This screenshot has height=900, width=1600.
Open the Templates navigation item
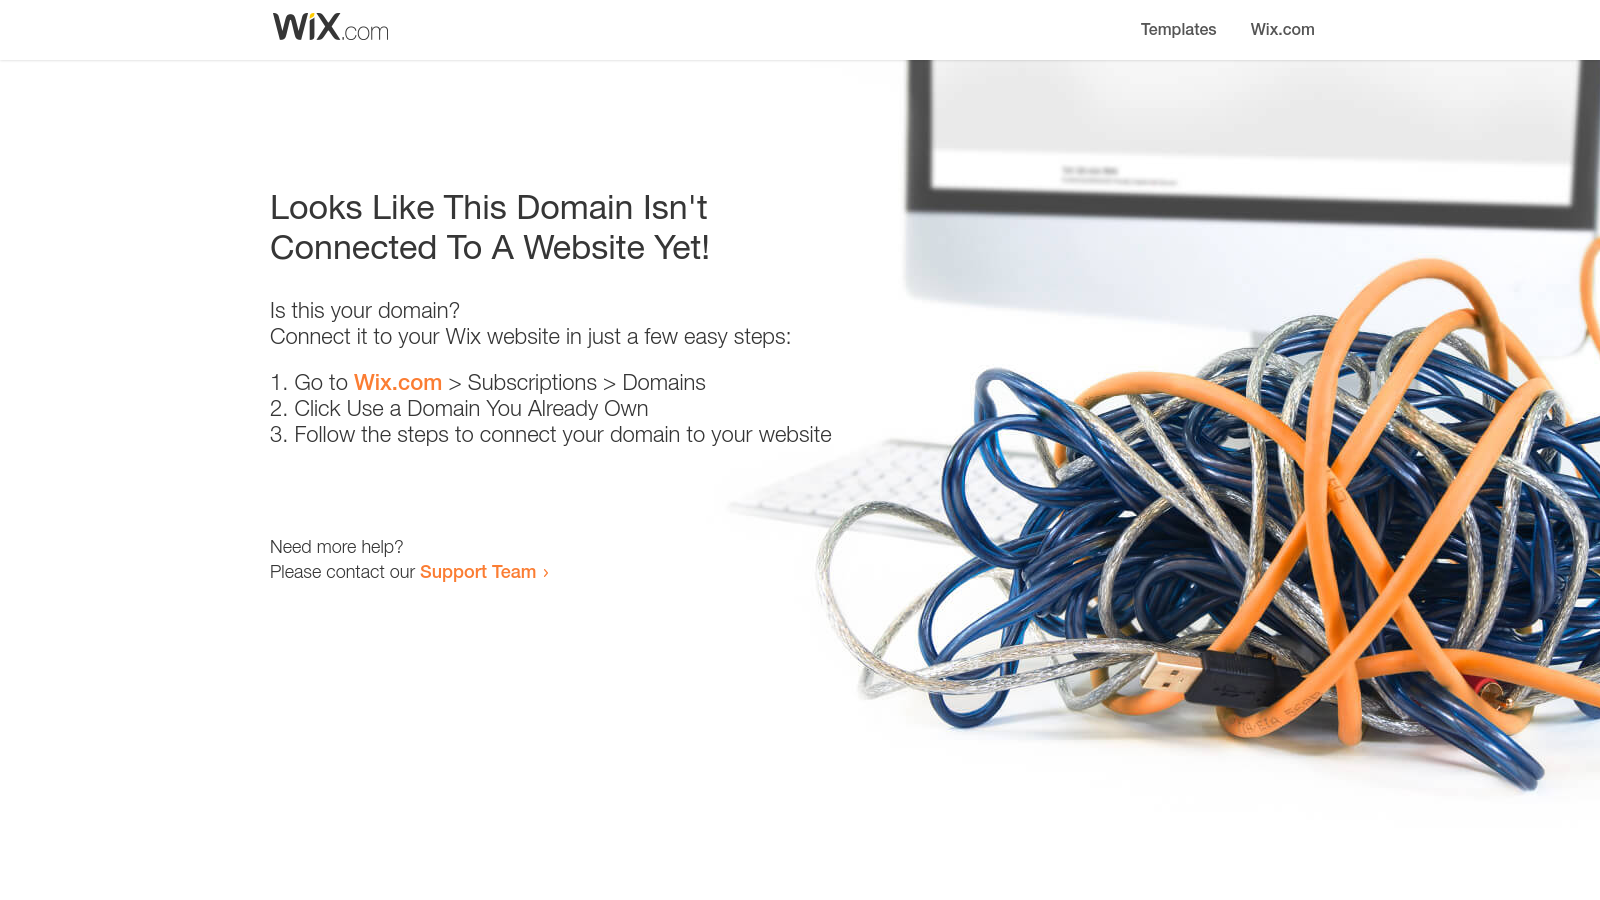(x=1178, y=29)
